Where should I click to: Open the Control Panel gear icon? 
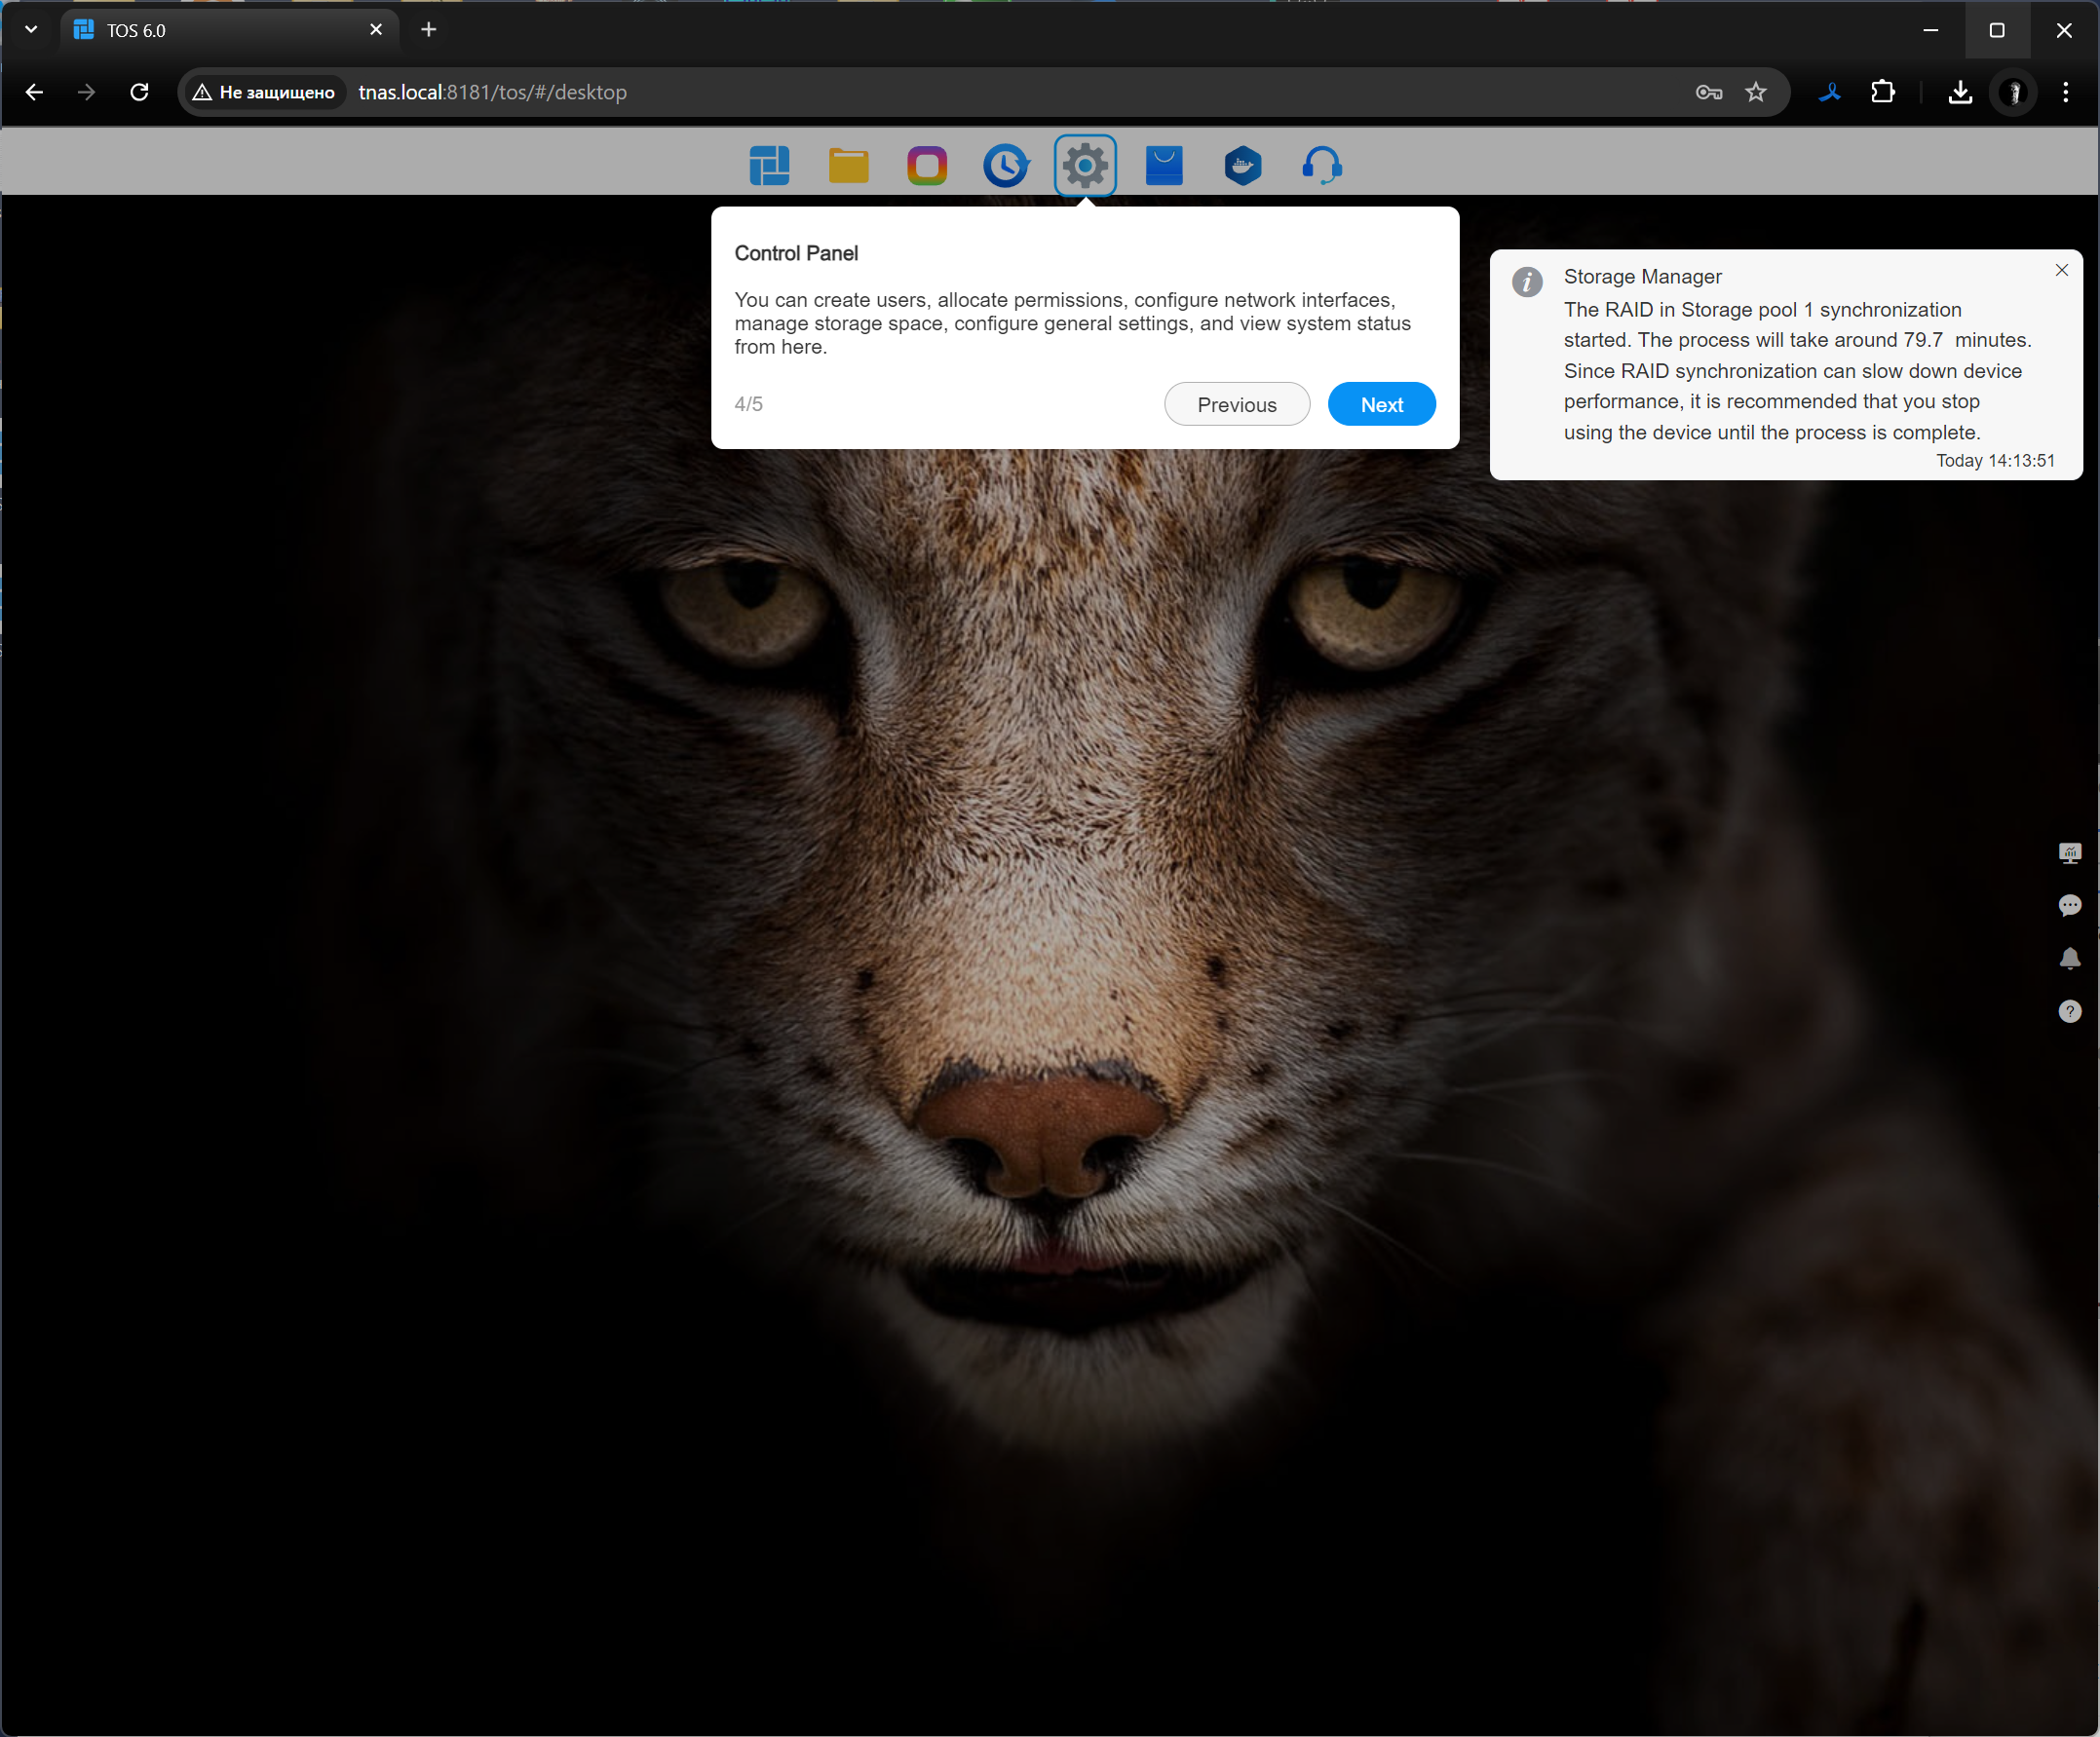[x=1085, y=165]
